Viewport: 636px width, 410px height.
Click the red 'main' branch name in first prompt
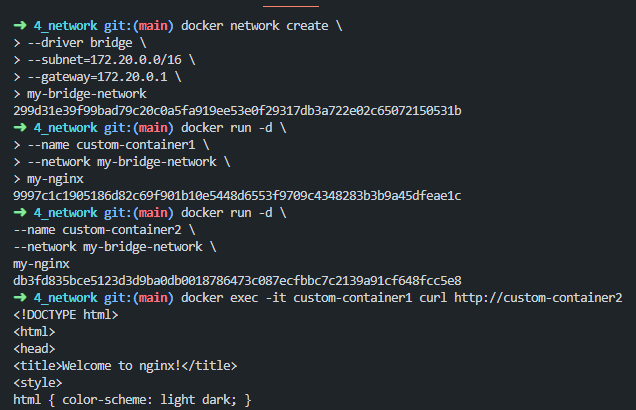point(153,26)
